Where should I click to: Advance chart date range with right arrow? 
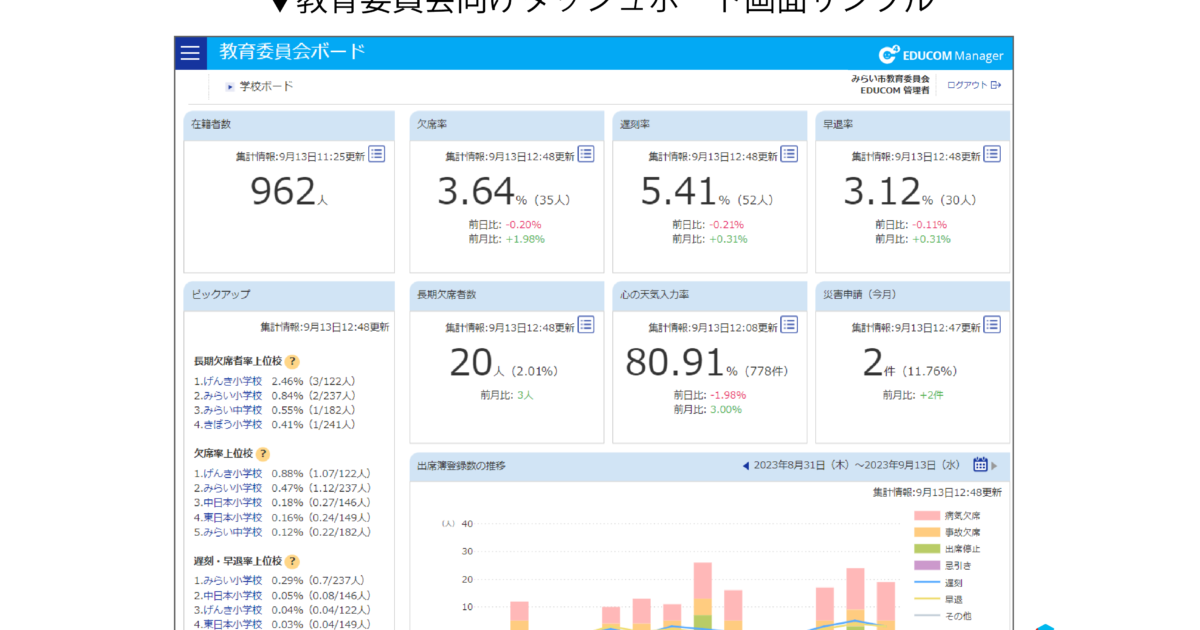(x=994, y=466)
